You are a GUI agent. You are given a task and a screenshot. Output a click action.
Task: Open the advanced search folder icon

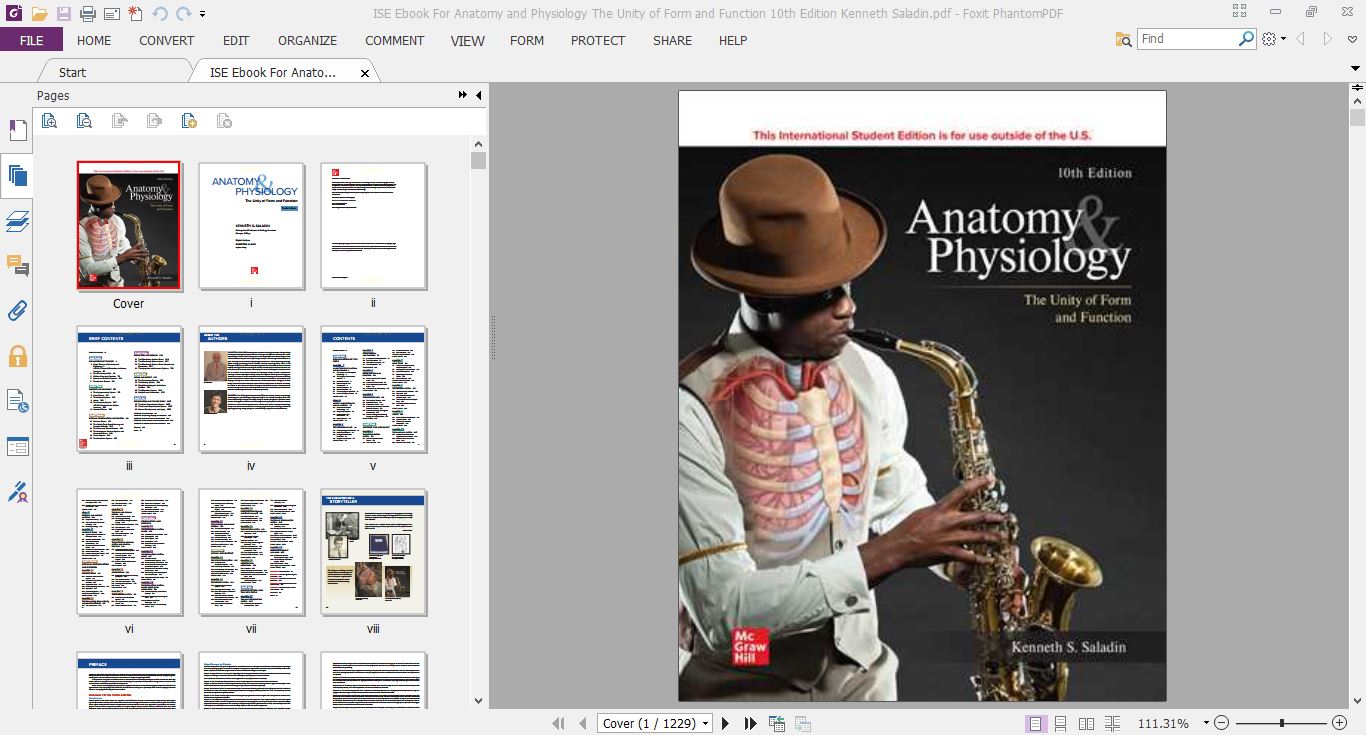click(1124, 39)
